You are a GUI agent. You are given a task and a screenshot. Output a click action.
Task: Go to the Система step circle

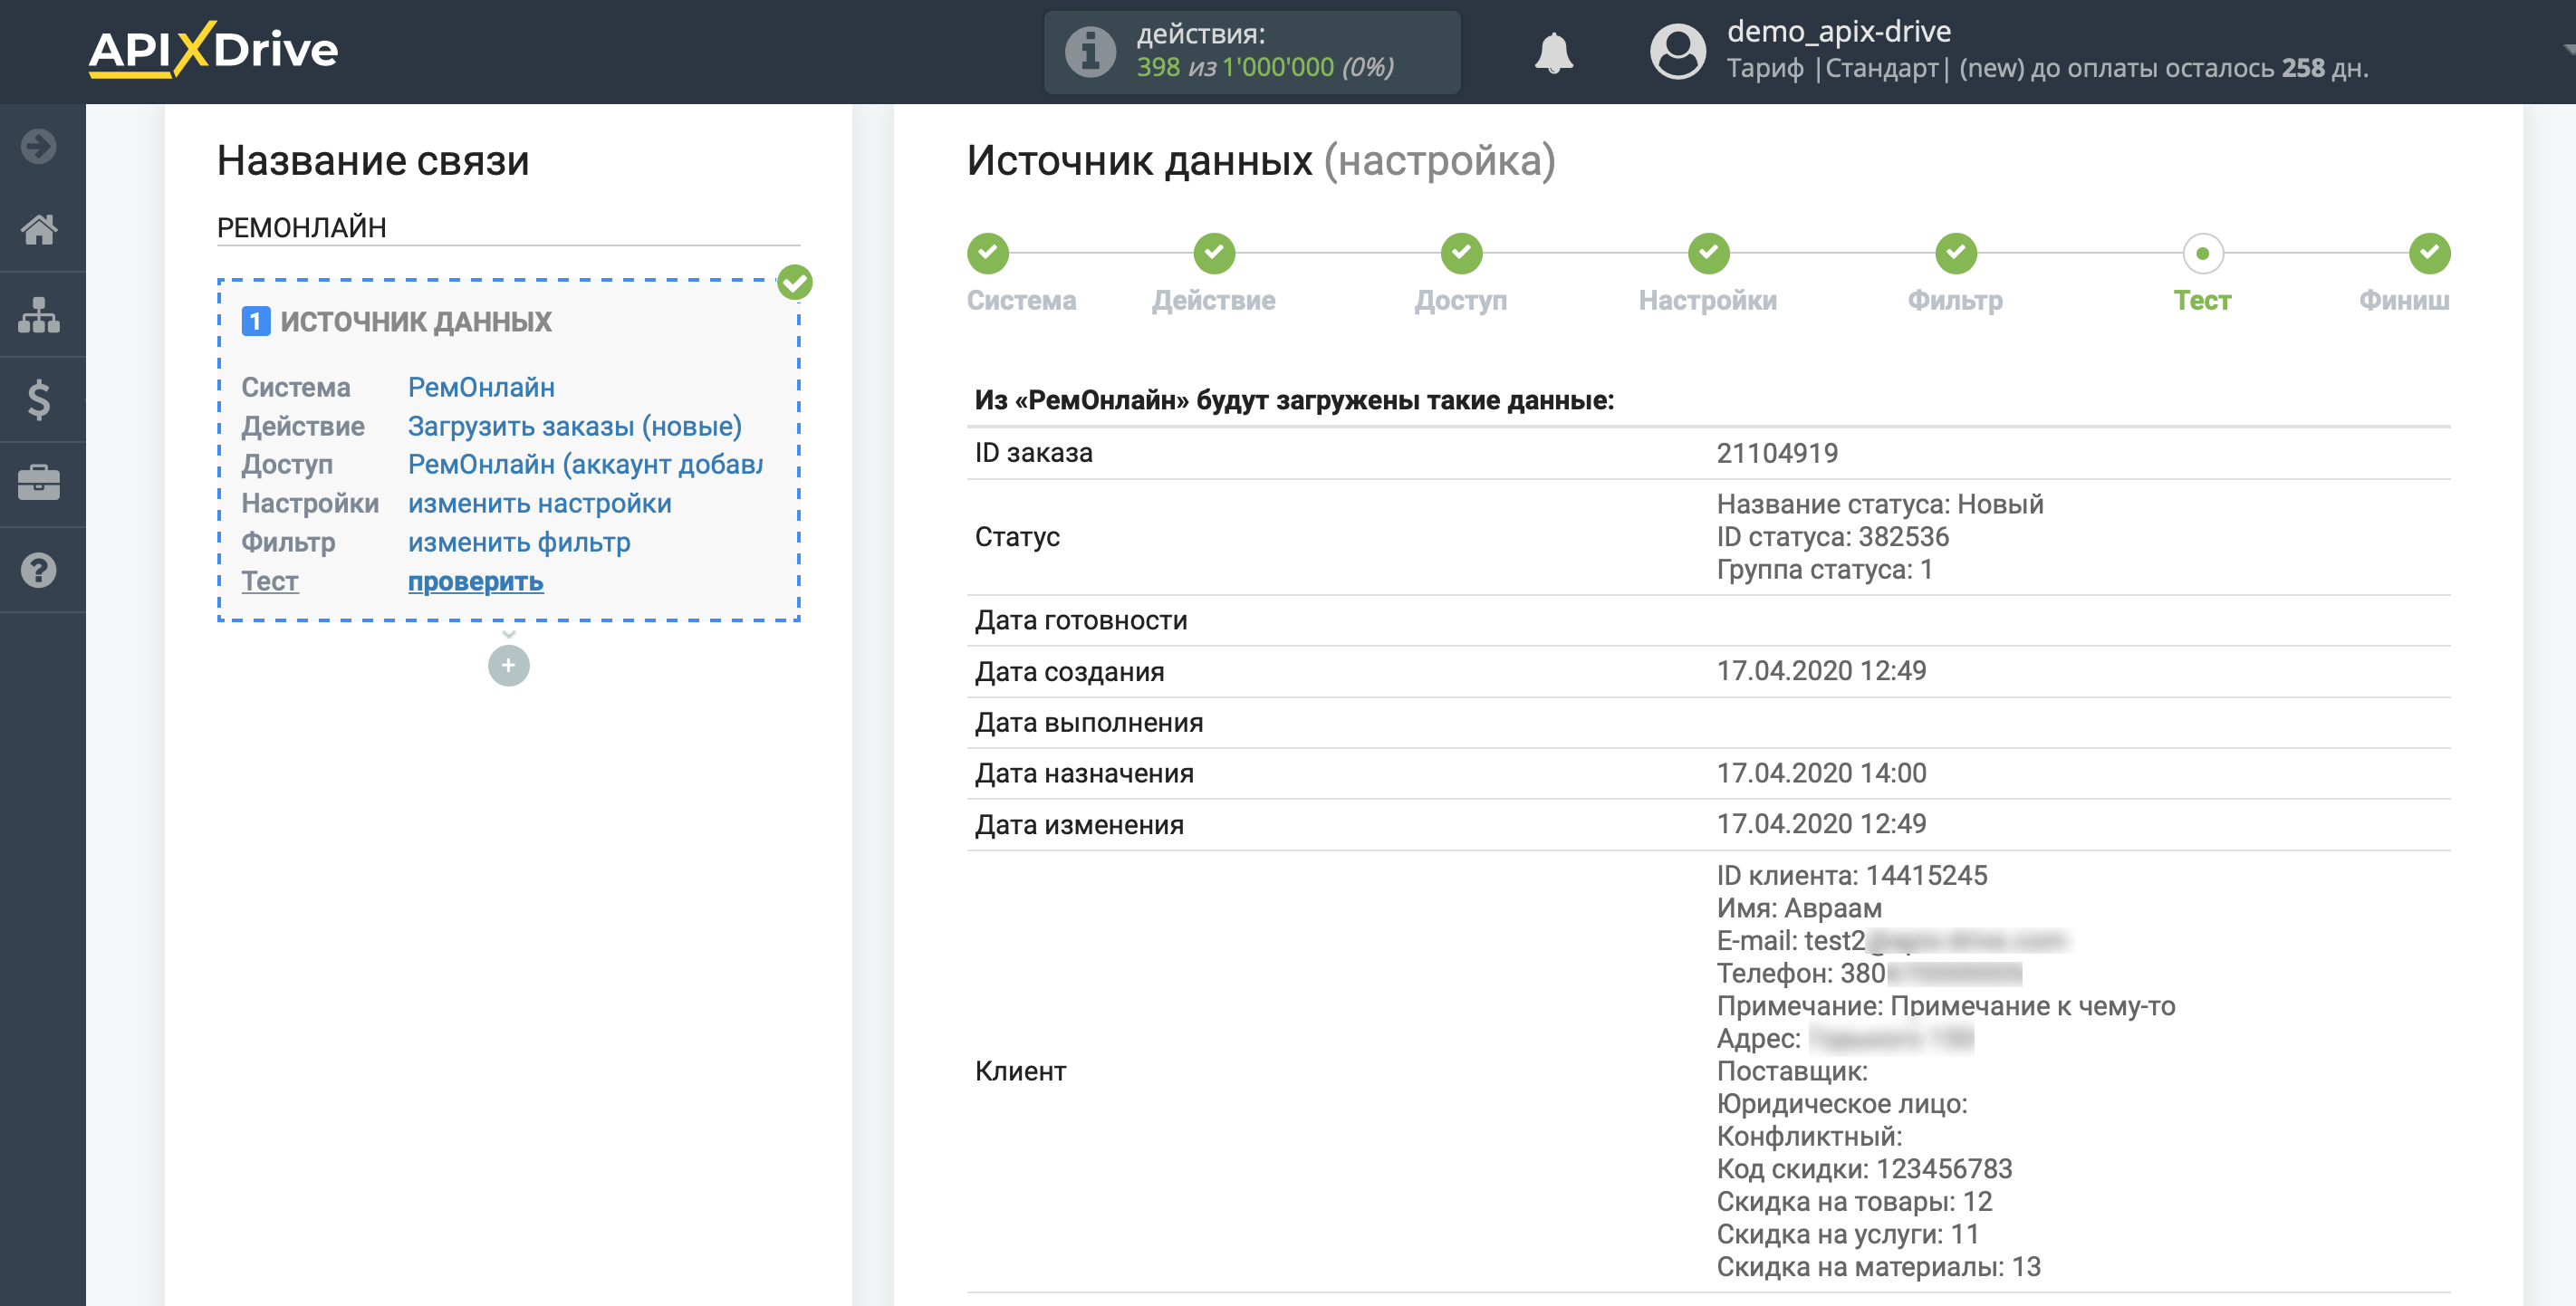tap(987, 253)
